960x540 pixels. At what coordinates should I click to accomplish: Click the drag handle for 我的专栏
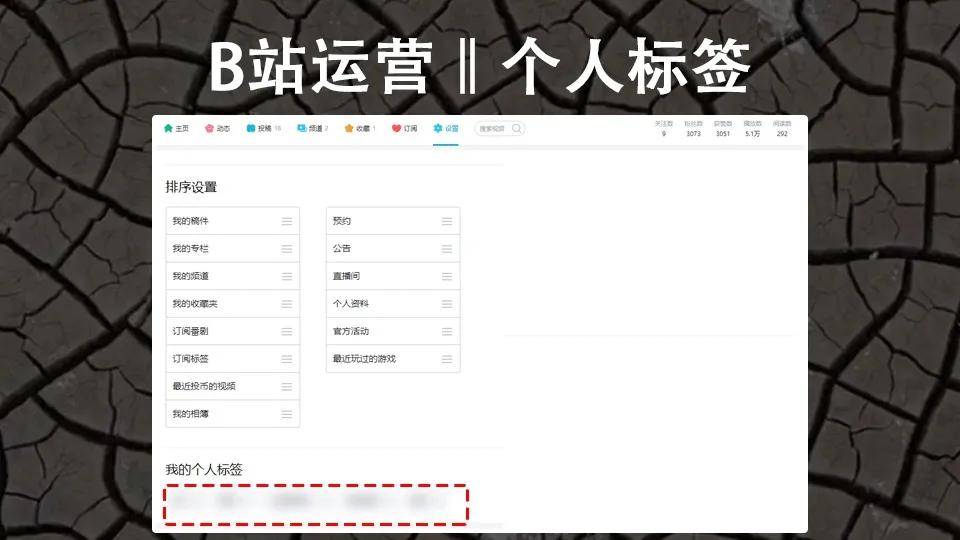tap(287, 249)
